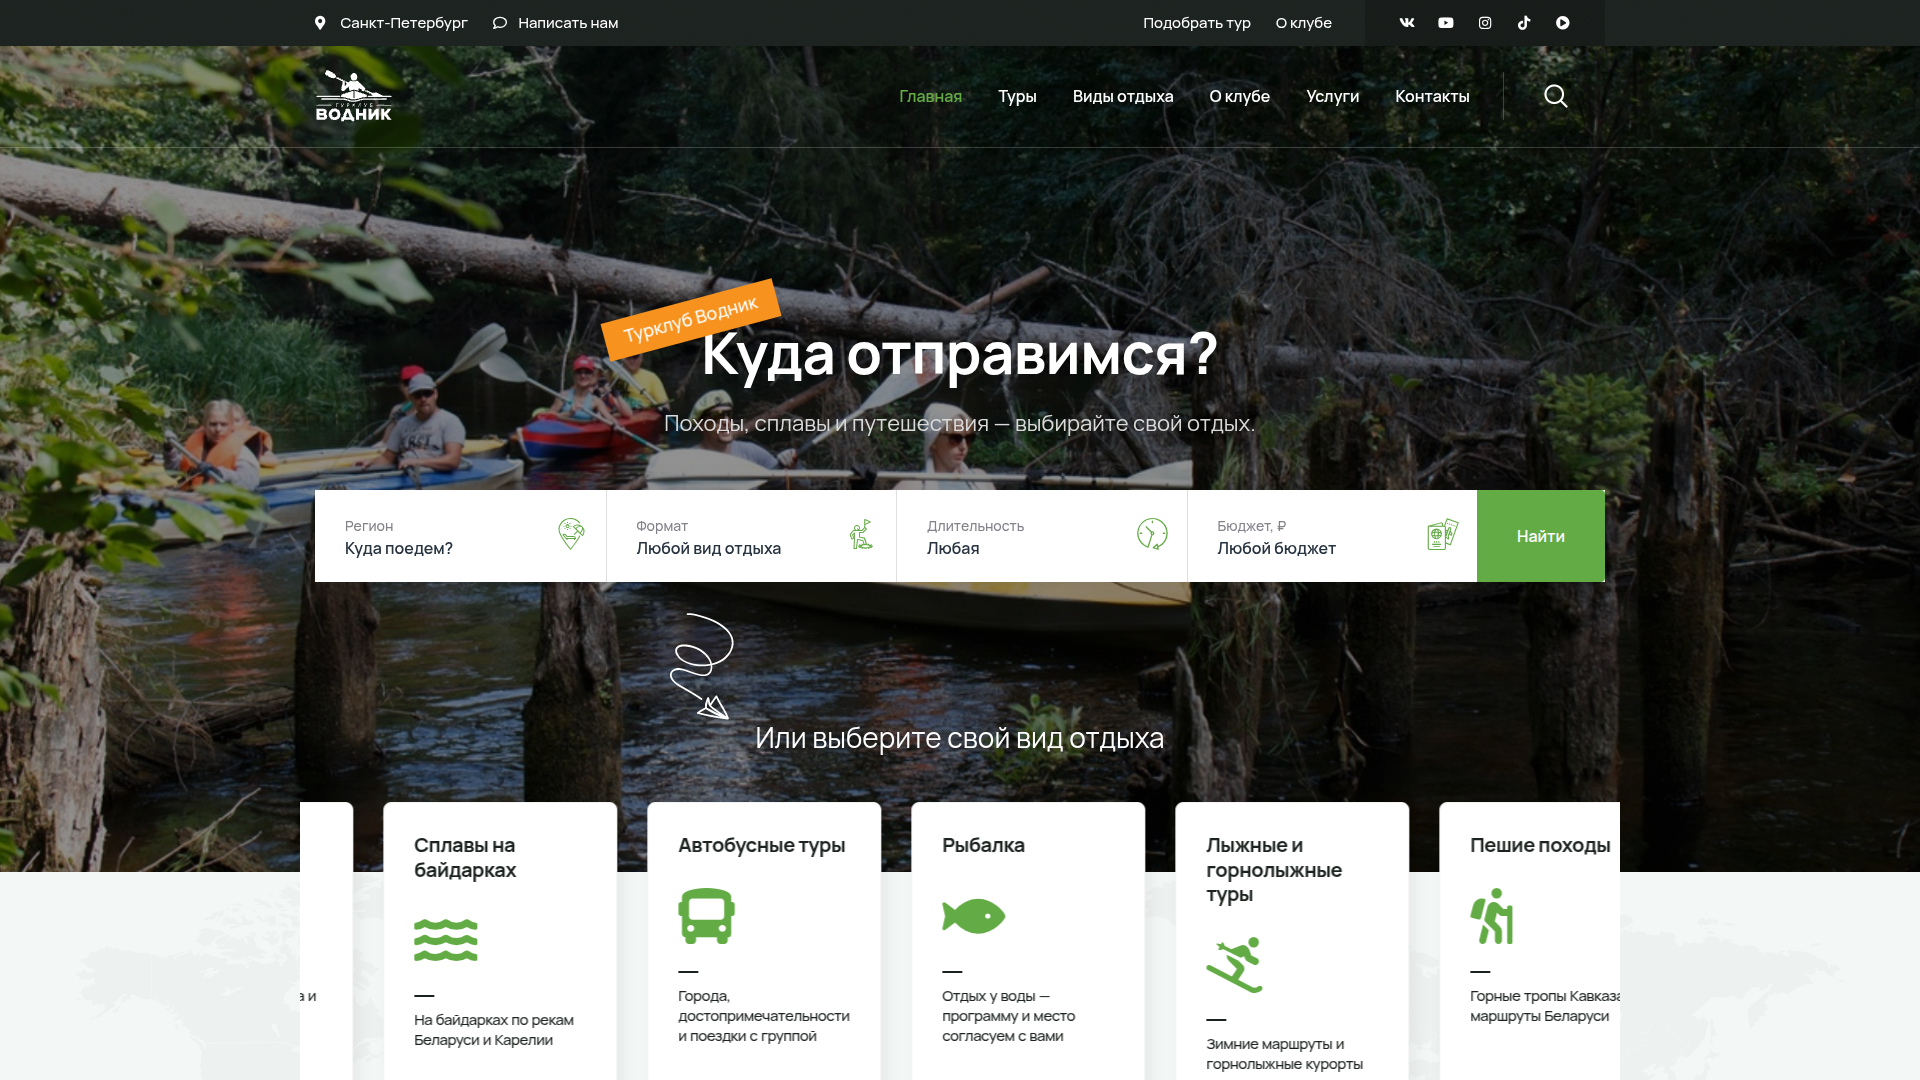Click the Написать нам link

coord(568,23)
